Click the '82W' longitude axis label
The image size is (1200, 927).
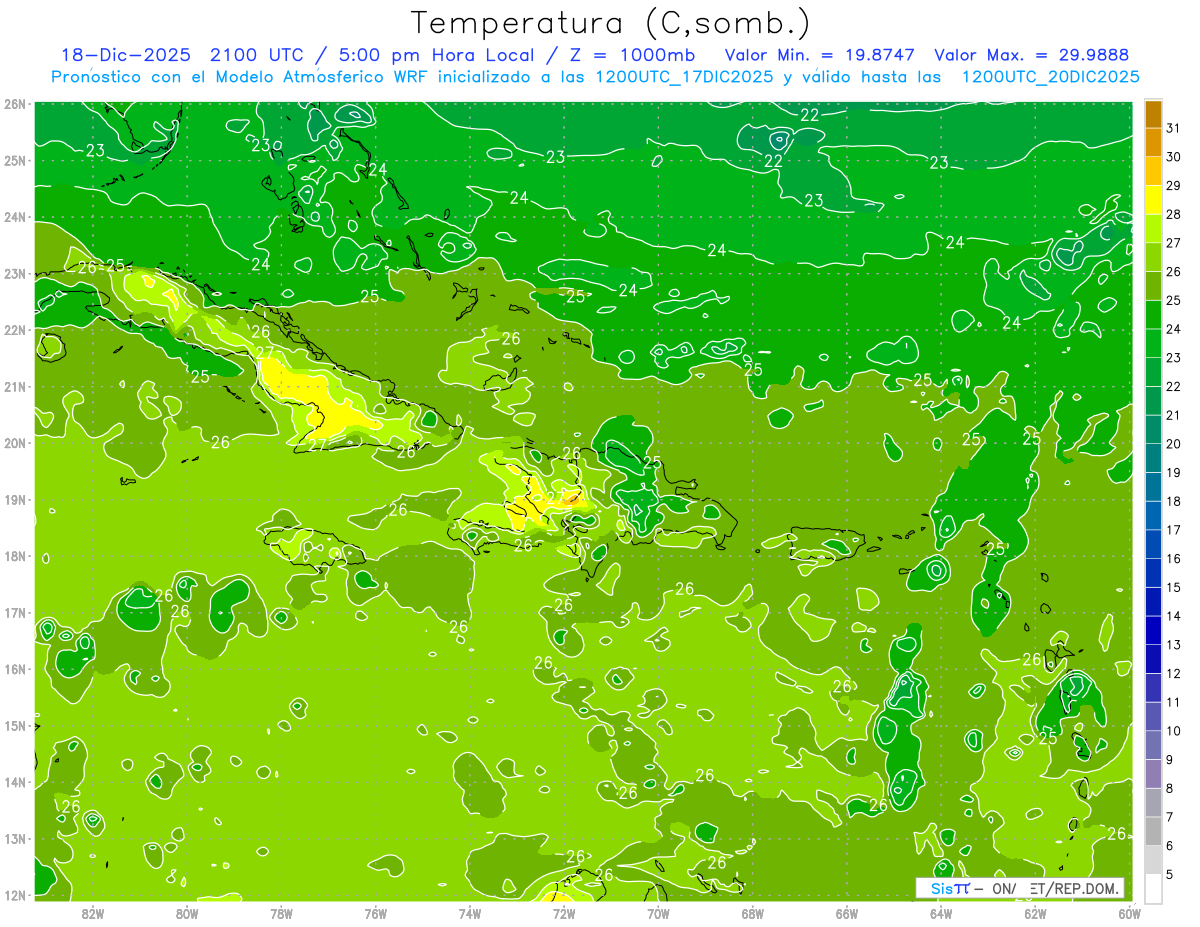point(93,913)
